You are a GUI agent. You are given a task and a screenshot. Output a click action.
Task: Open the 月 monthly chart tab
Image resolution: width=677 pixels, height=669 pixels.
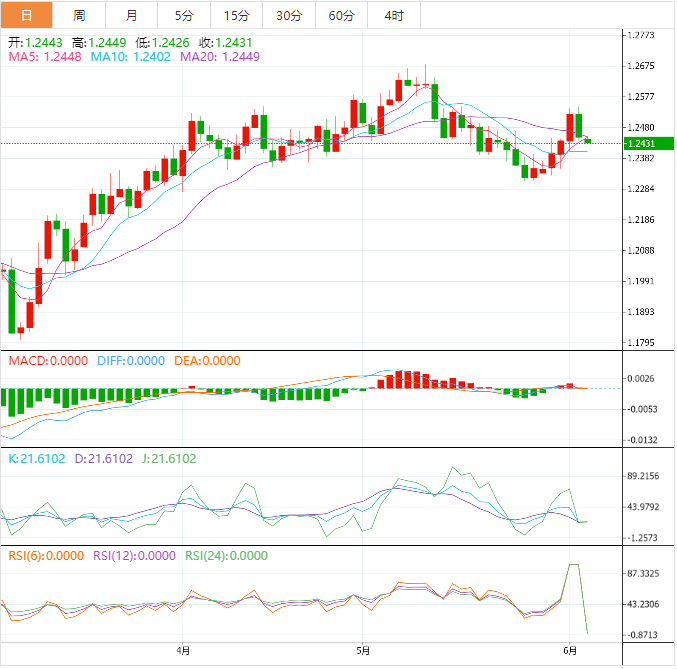tap(132, 15)
